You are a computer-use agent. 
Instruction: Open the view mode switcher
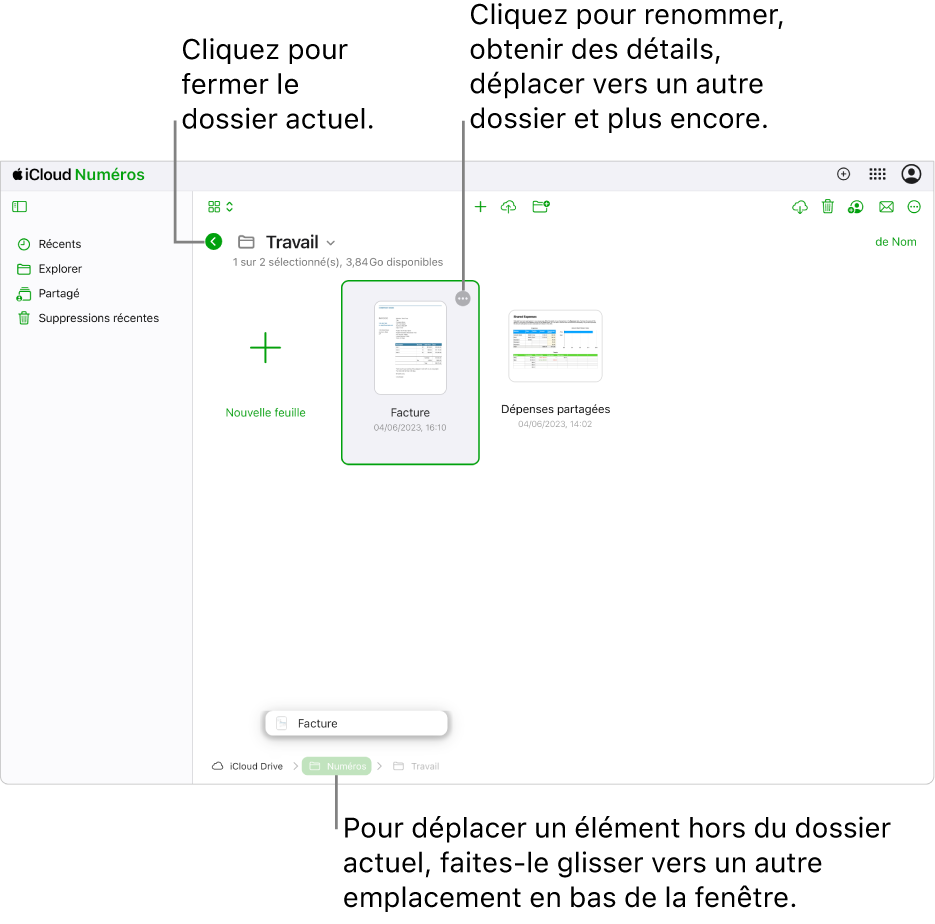click(x=220, y=207)
